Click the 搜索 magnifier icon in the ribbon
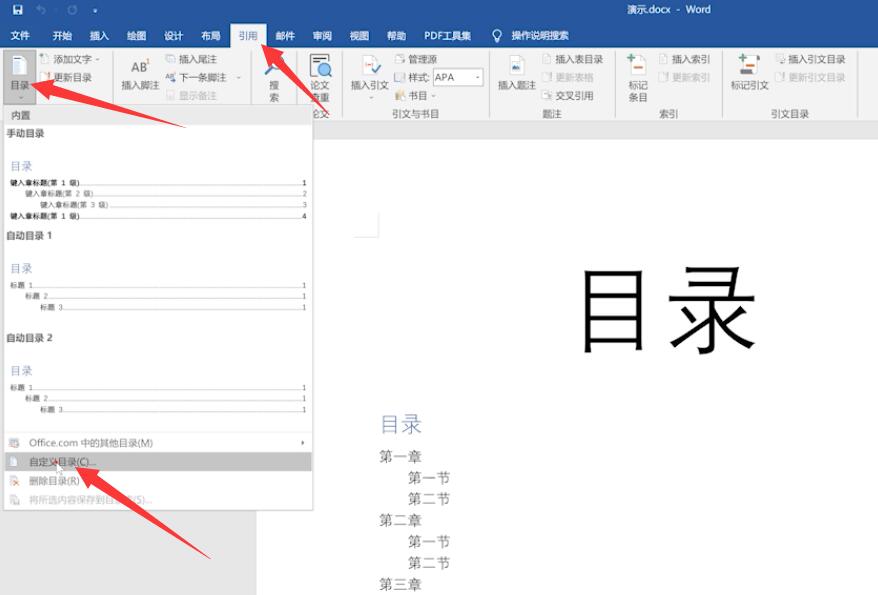 [x=274, y=67]
